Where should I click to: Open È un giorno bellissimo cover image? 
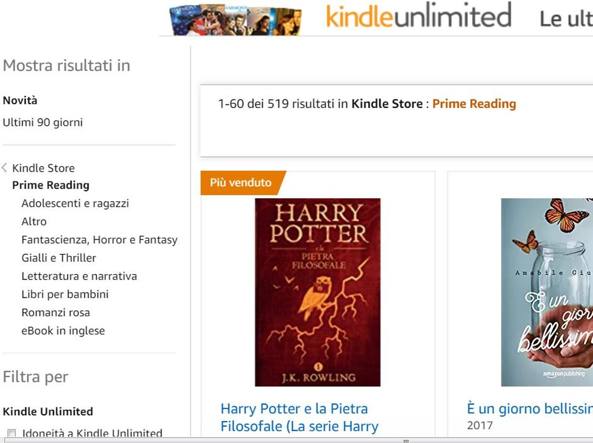tap(547, 292)
